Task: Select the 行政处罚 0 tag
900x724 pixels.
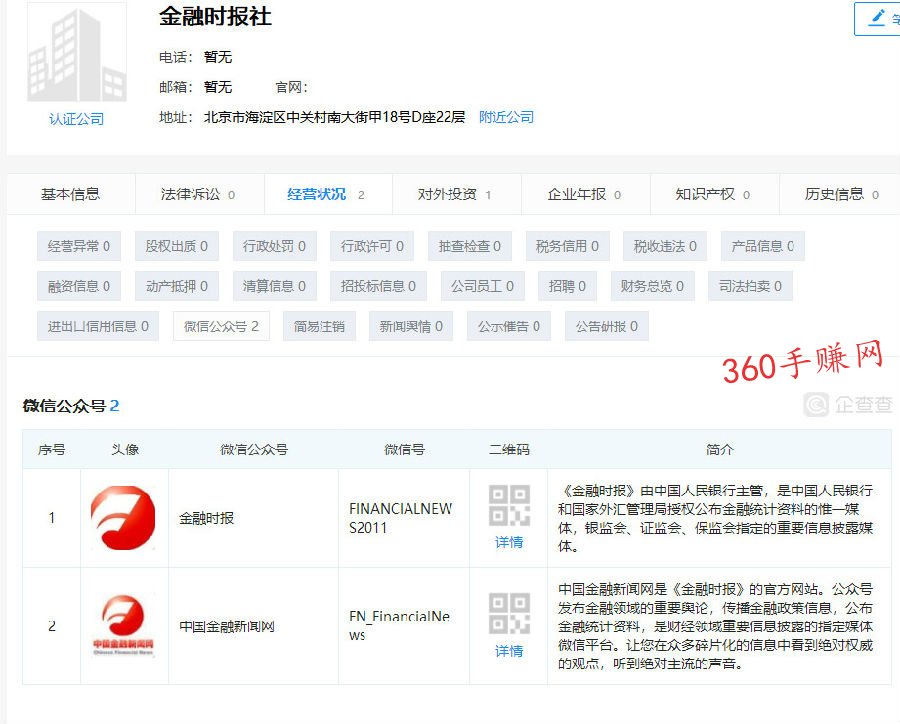Action: (x=274, y=246)
